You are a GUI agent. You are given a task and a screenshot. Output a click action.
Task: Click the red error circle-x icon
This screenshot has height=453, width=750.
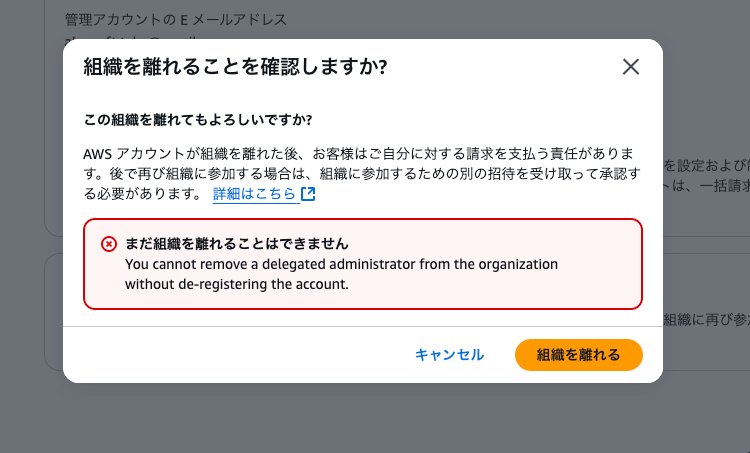click(x=109, y=244)
